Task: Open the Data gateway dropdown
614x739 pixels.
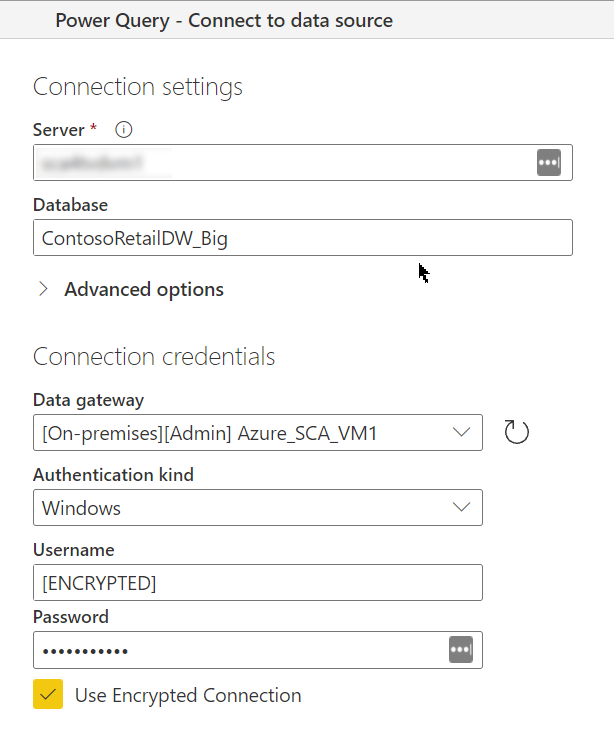Action: tap(257, 433)
